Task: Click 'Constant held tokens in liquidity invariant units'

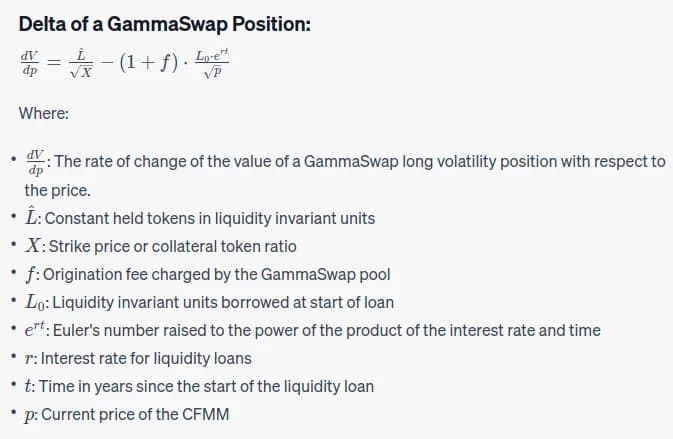Action: tap(210, 218)
